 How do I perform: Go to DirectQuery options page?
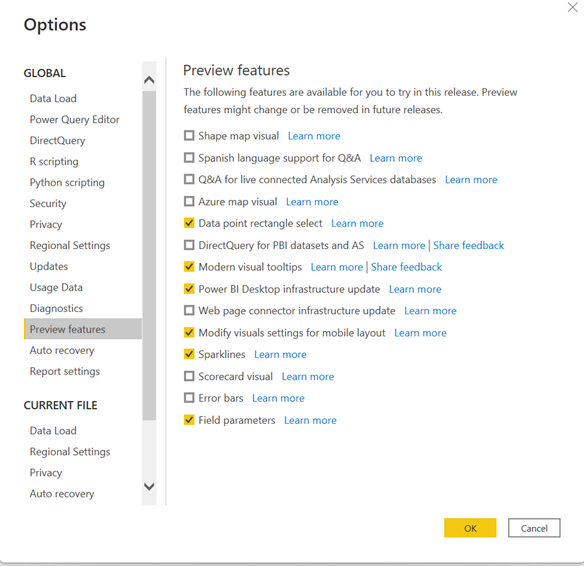[83, 140]
